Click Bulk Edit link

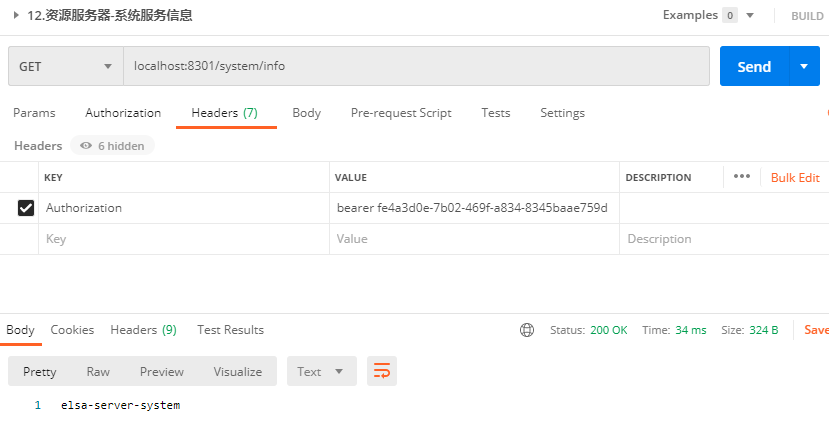[795, 178]
